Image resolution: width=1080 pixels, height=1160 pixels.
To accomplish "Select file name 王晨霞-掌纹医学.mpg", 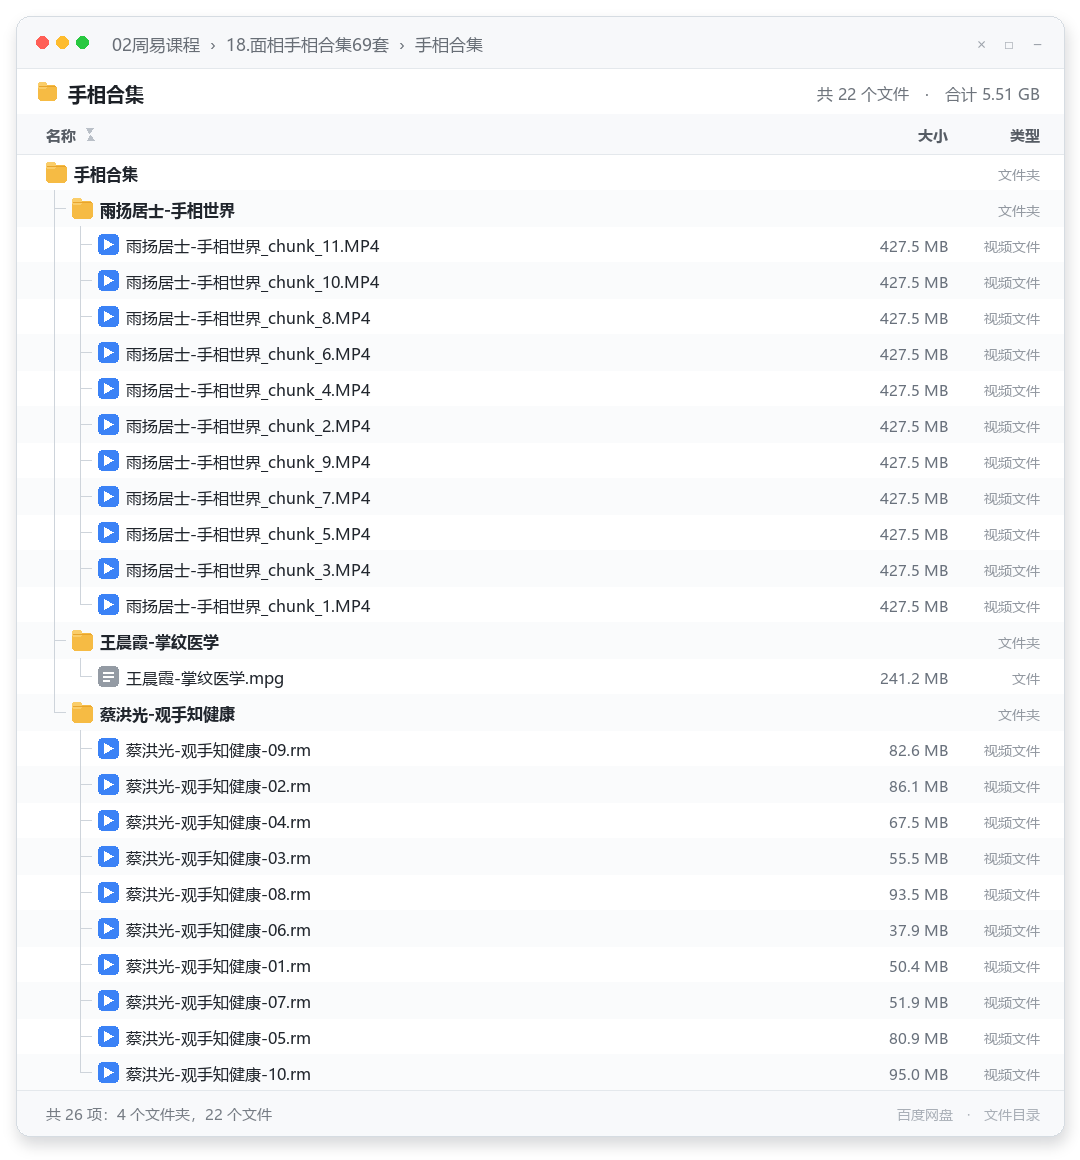I will click(x=205, y=678).
